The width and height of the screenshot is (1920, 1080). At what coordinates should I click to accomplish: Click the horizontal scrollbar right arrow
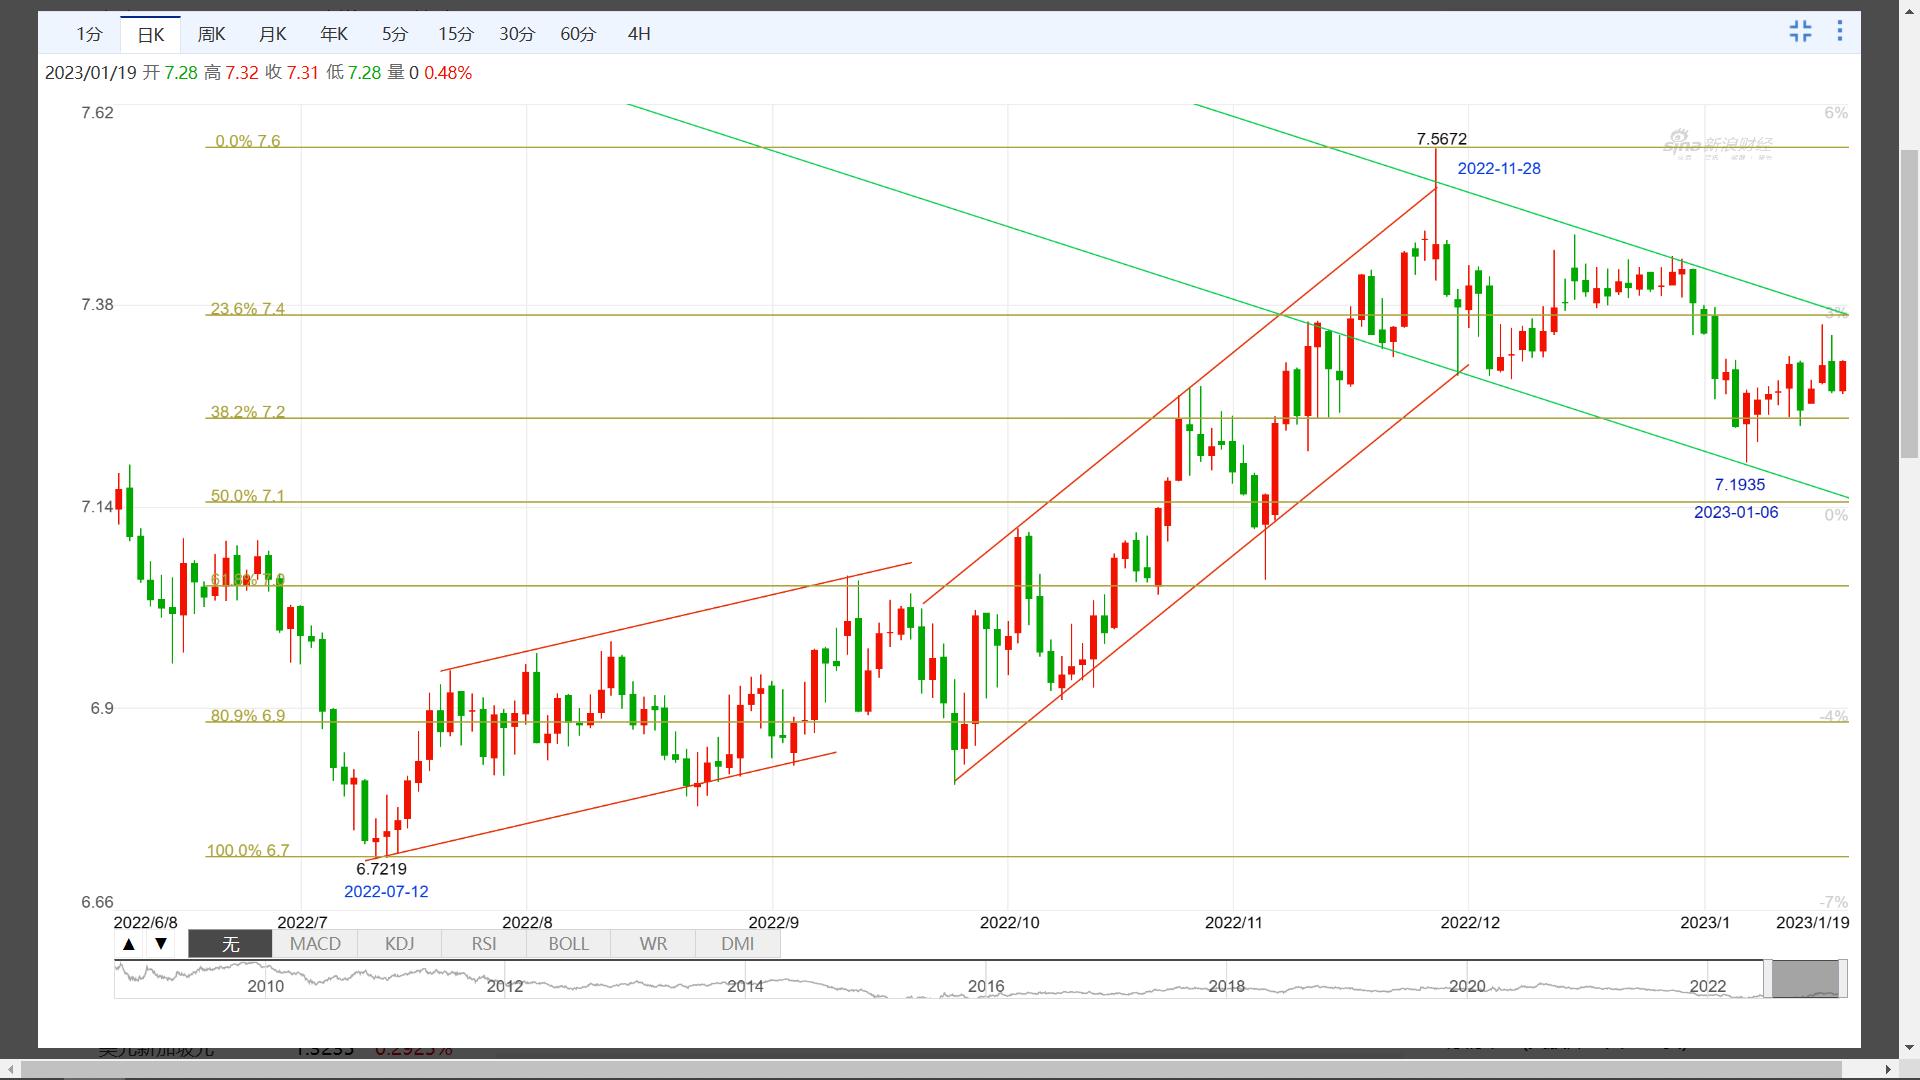1888,1070
